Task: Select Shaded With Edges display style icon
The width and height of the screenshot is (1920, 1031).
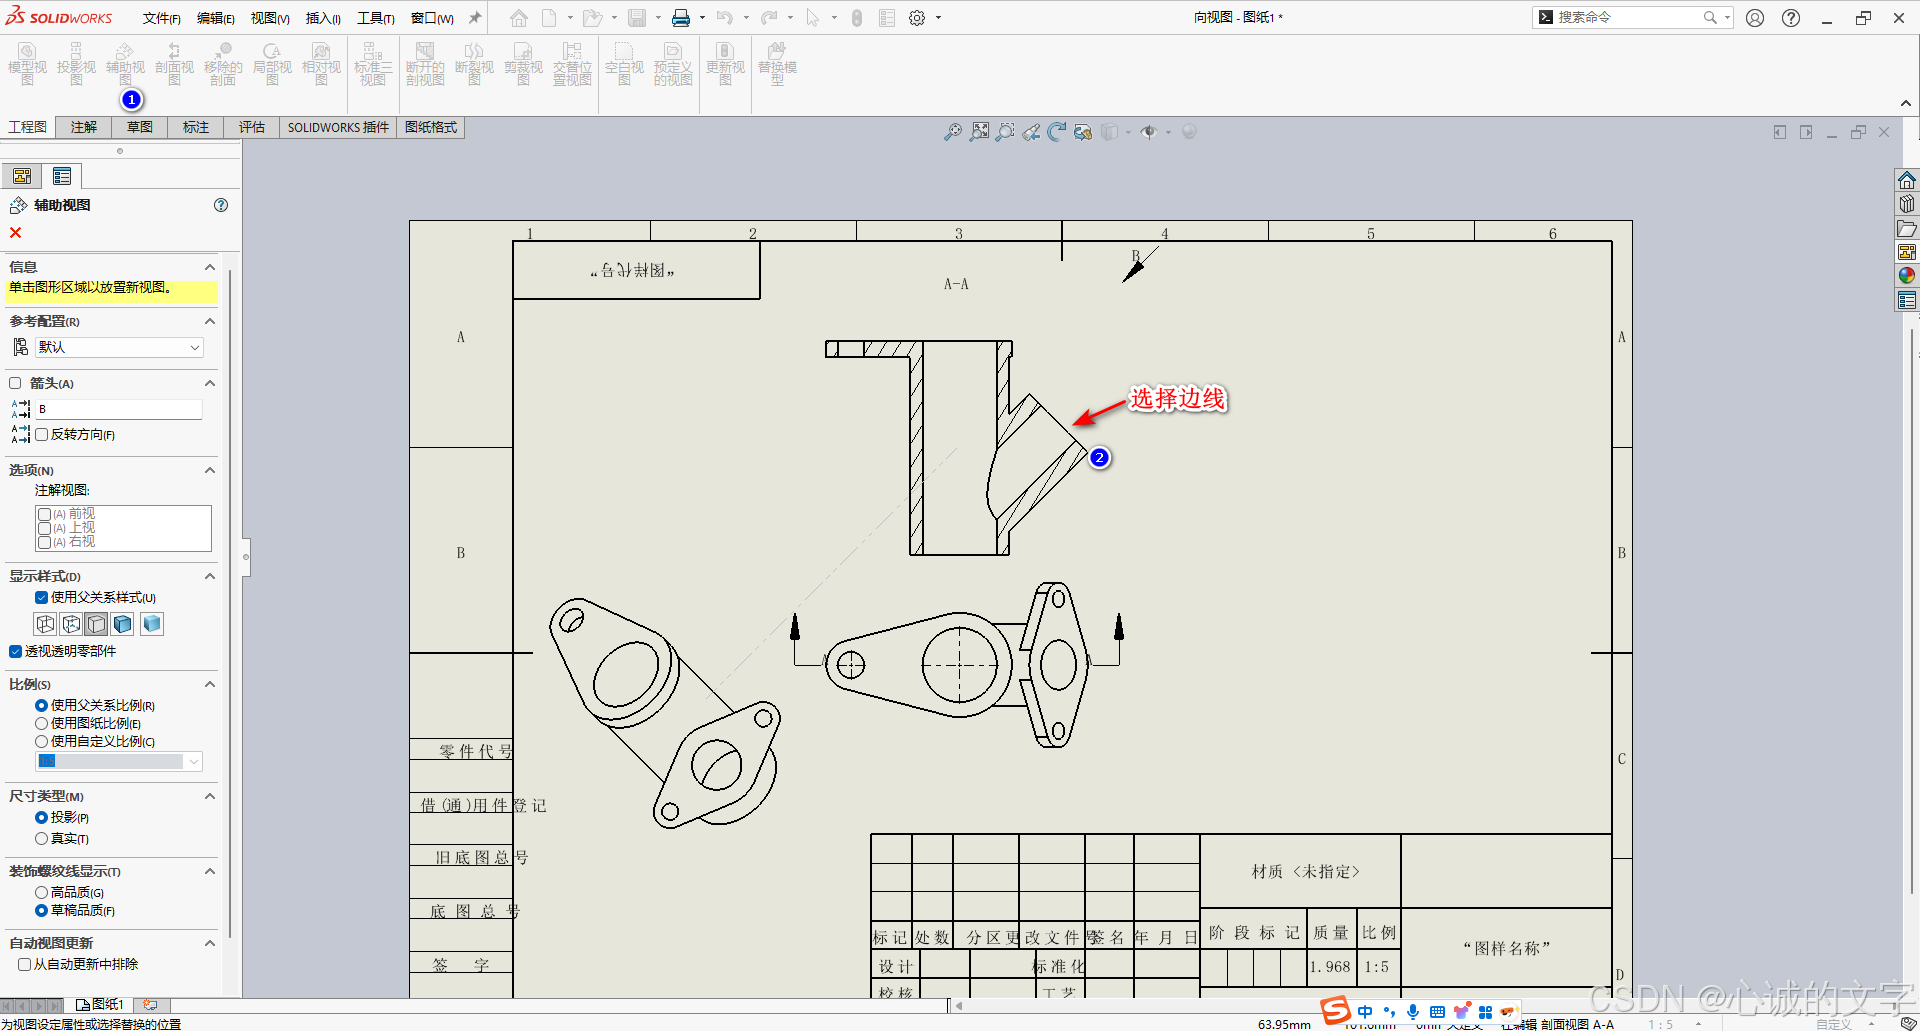Action: click(x=123, y=624)
